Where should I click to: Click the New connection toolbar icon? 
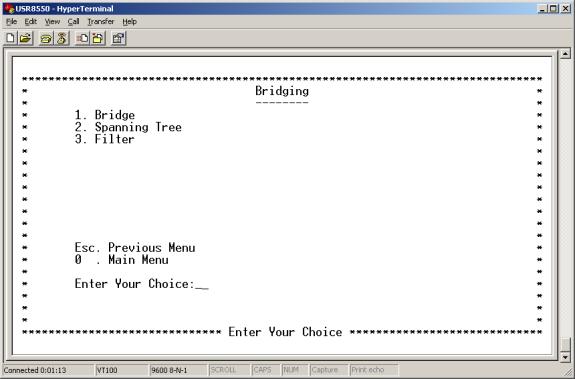point(10,38)
